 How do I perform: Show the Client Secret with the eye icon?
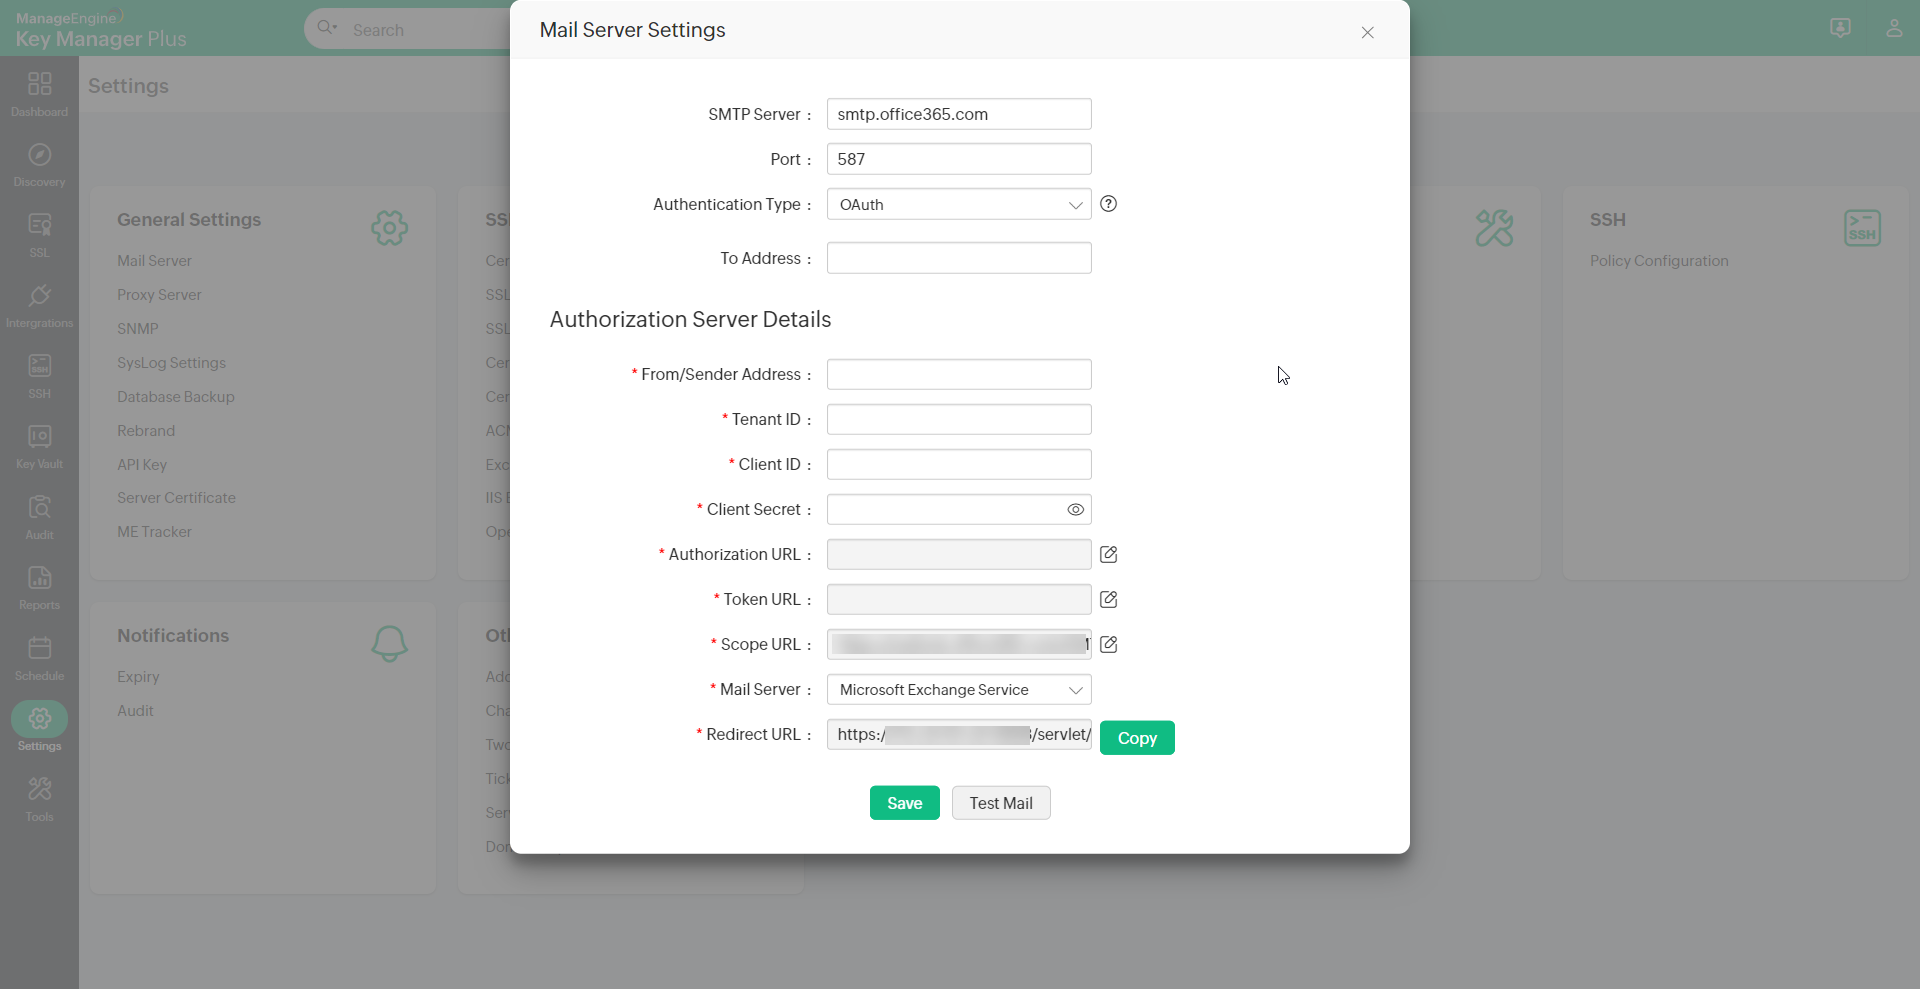(1075, 509)
